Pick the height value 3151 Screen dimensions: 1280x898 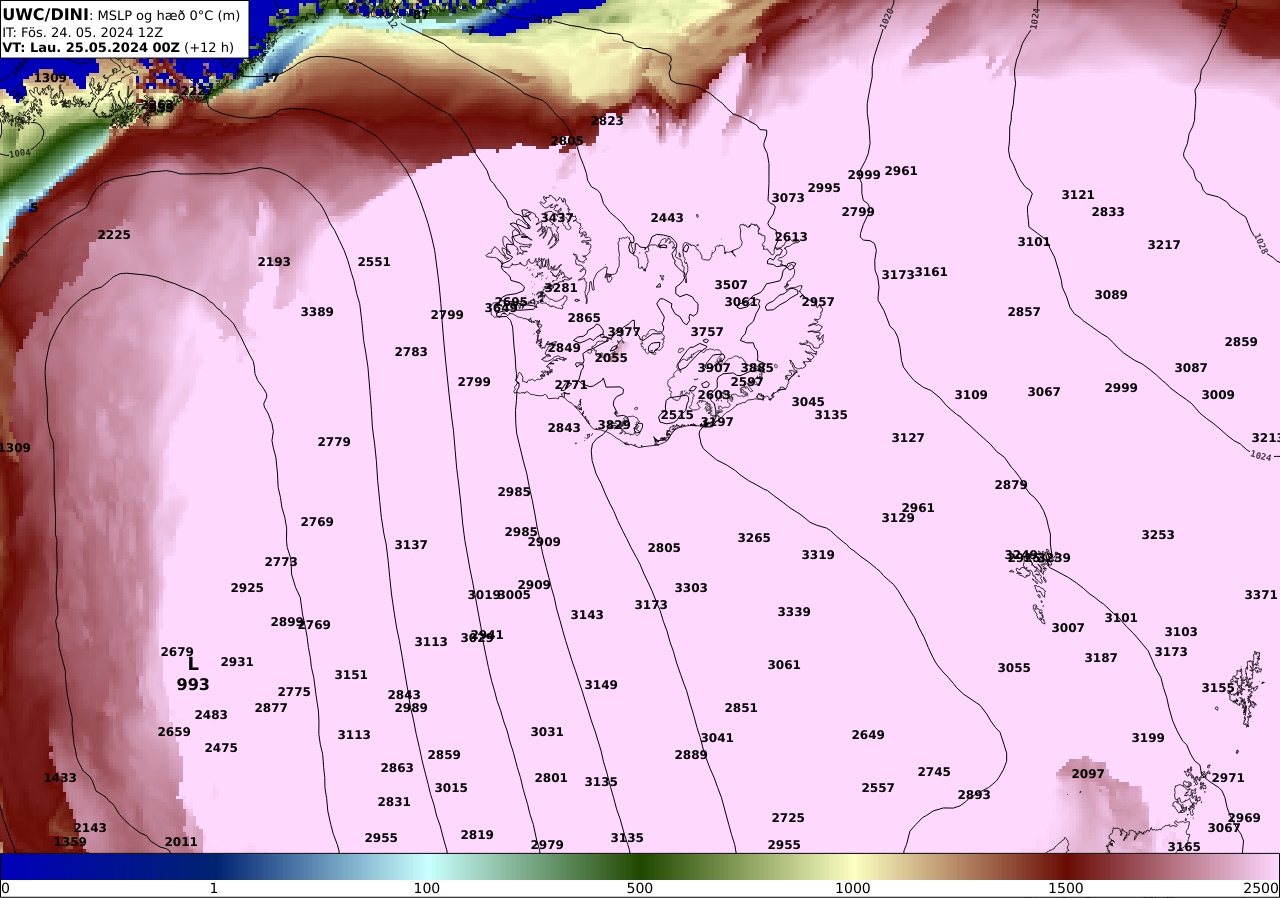coord(351,675)
